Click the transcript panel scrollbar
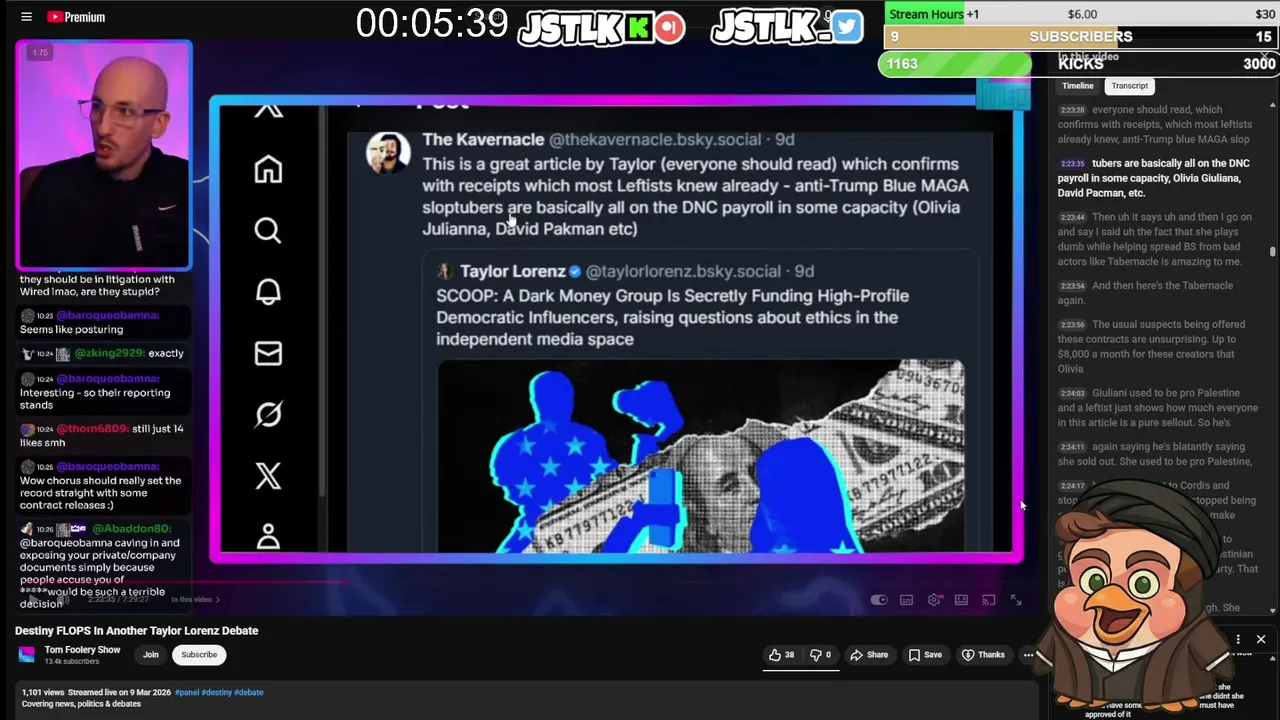 (1273, 252)
